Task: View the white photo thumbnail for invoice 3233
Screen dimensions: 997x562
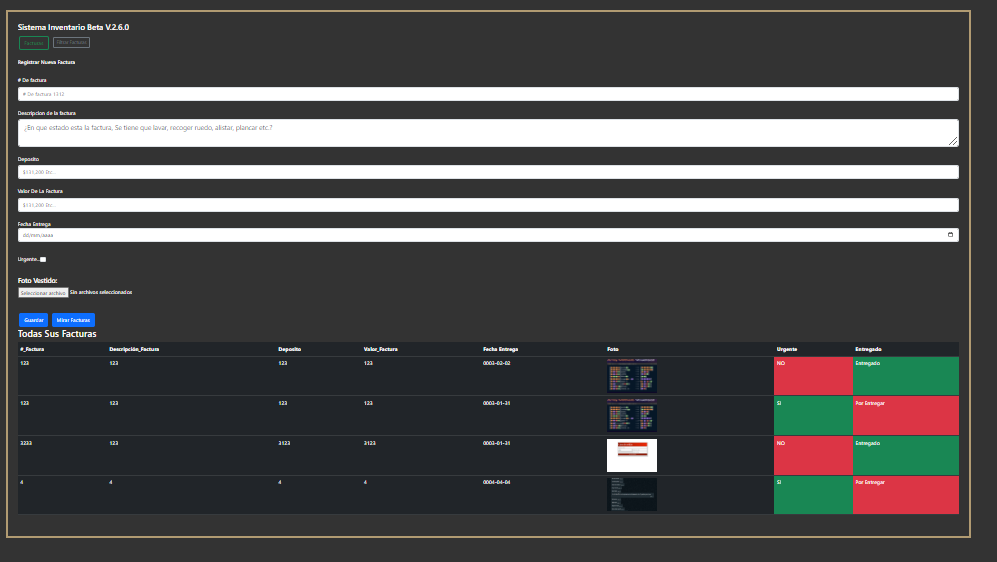Action: (x=631, y=455)
